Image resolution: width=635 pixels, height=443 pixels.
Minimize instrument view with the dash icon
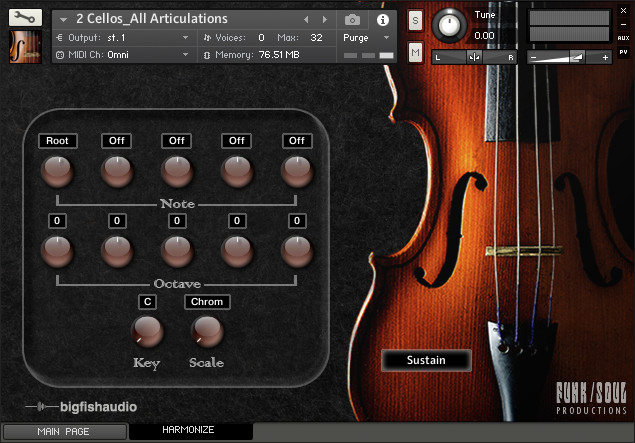(x=624, y=25)
